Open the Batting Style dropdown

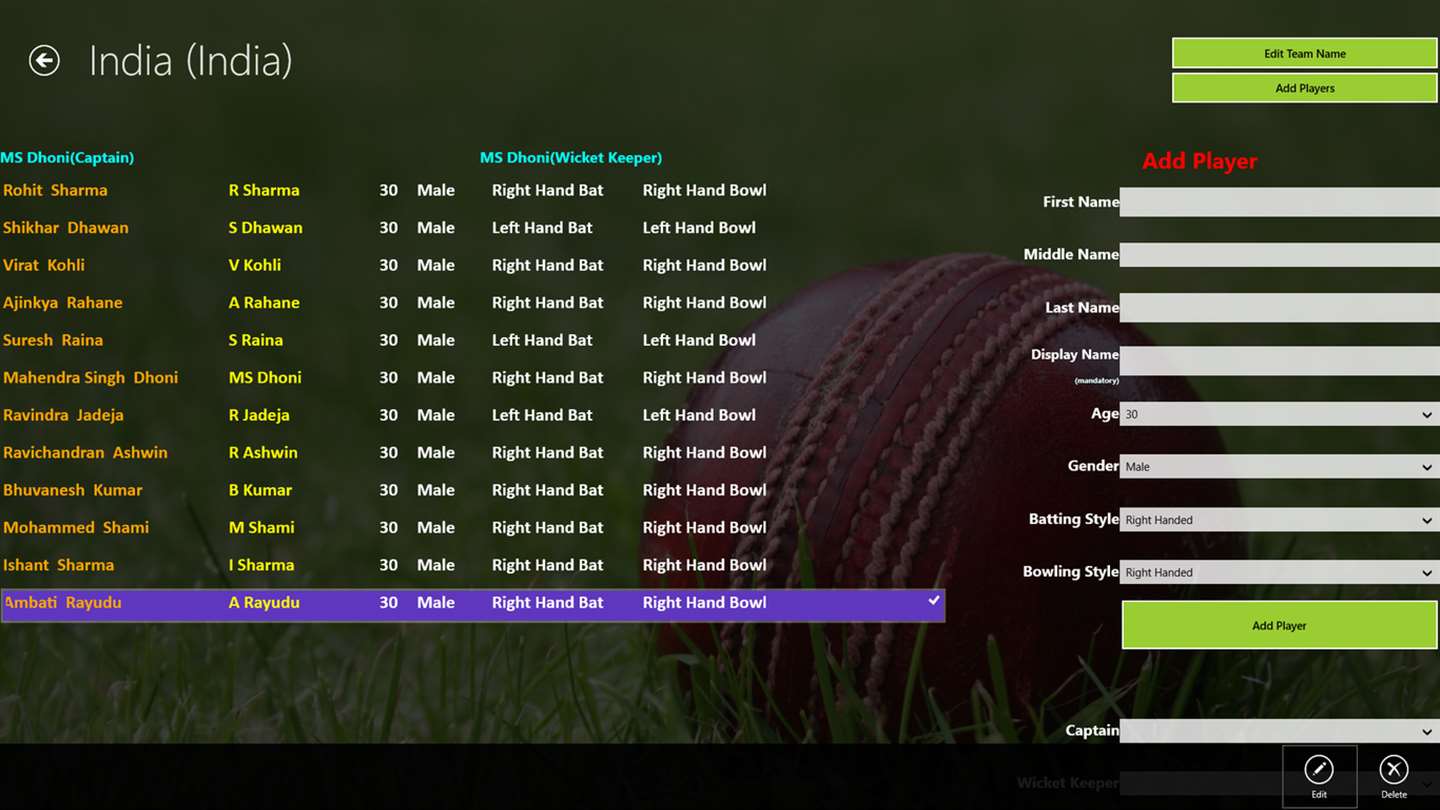point(1280,520)
